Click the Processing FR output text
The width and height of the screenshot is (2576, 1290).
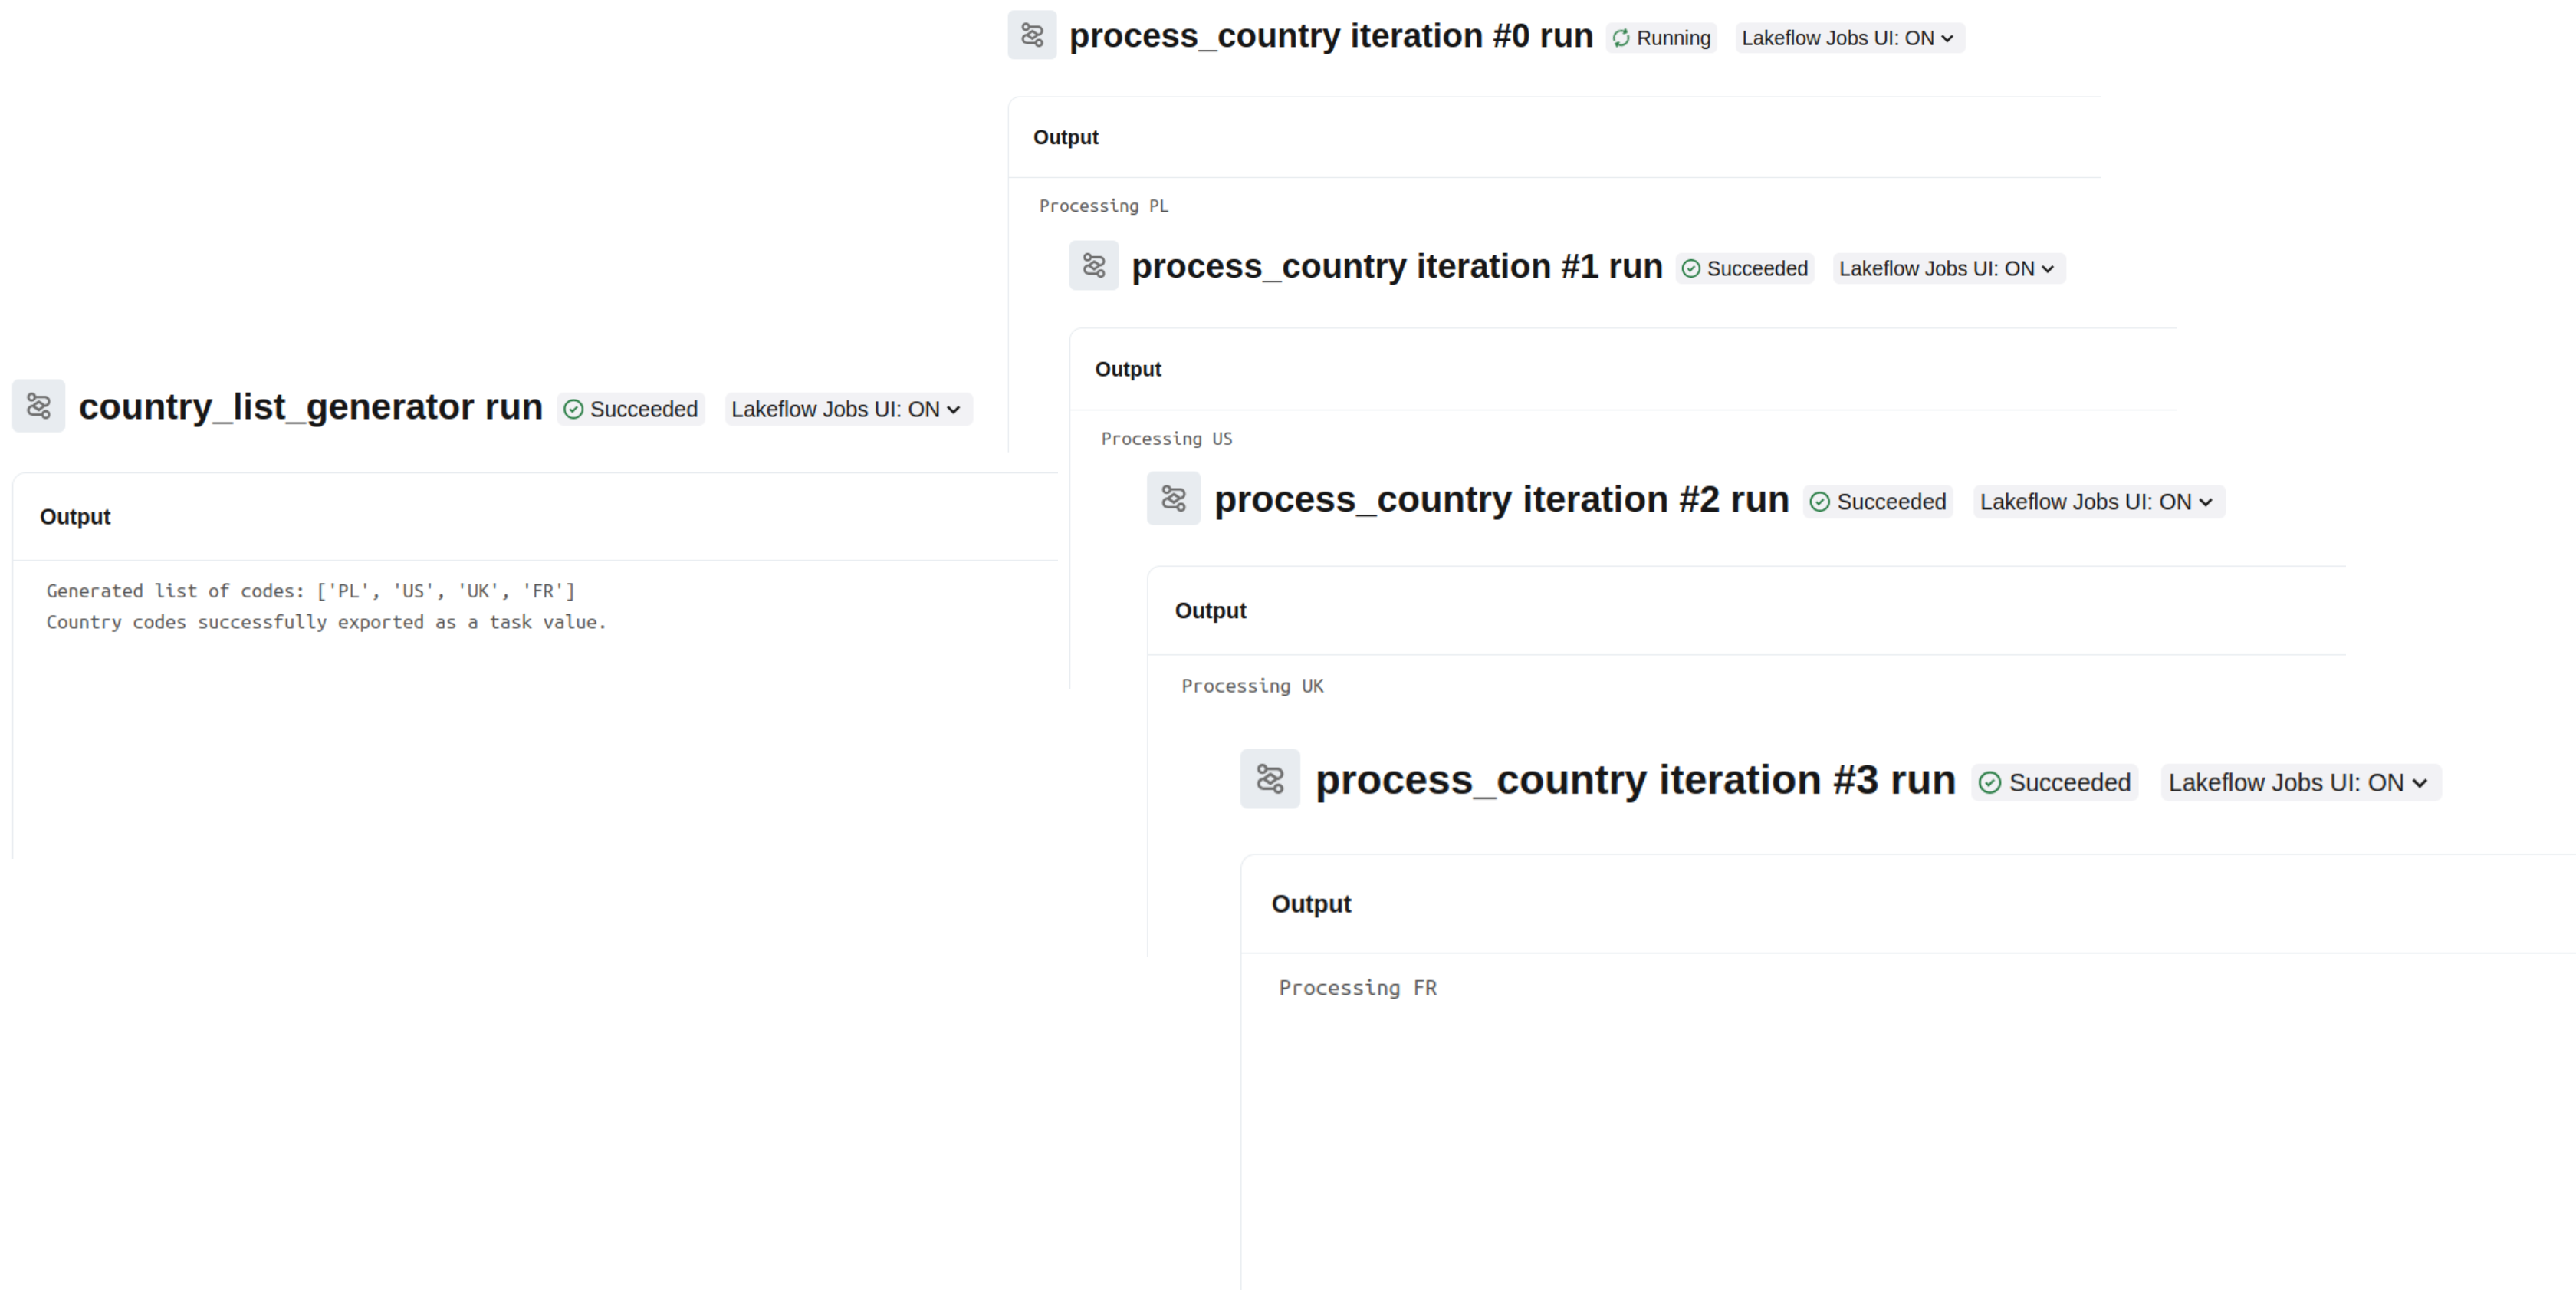click(1357, 988)
